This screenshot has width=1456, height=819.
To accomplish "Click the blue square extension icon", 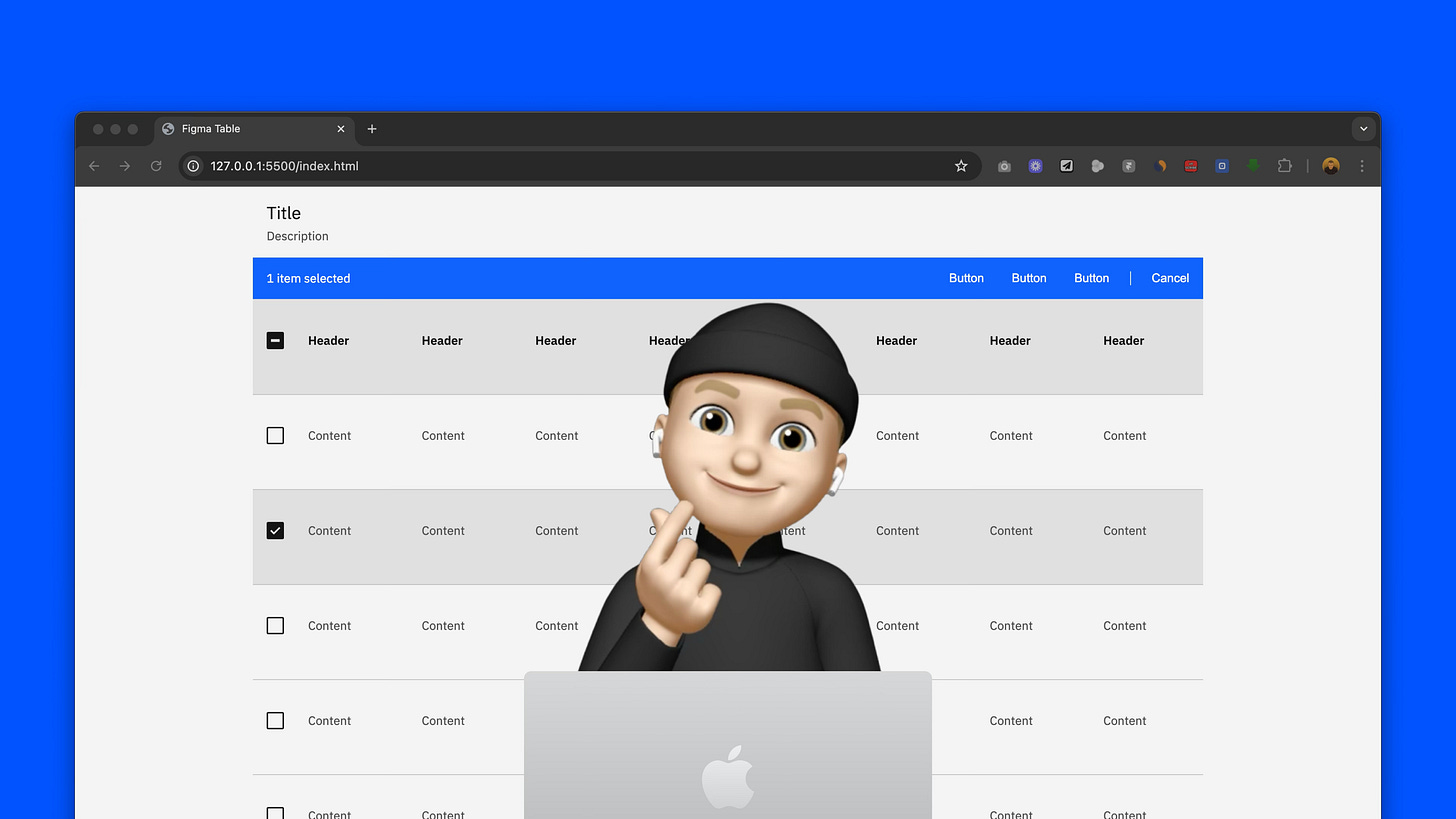I will [1221, 166].
